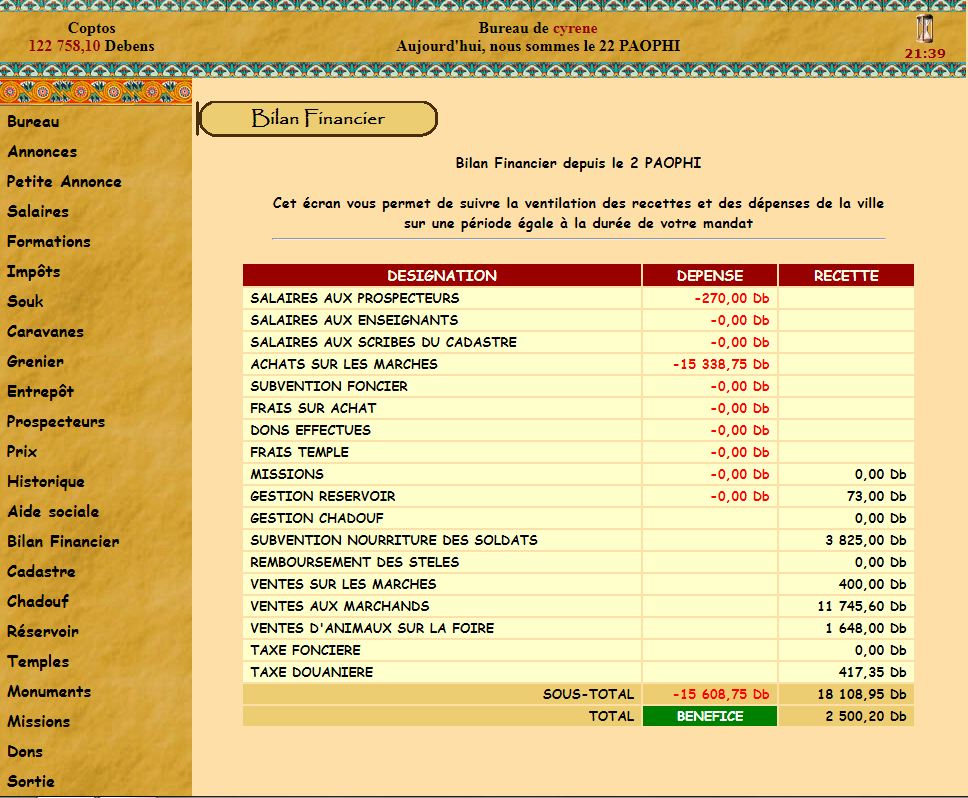Image resolution: width=968 pixels, height=798 pixels.
Task: Open Caravanes from the sidebar
Action: [45, 331]
